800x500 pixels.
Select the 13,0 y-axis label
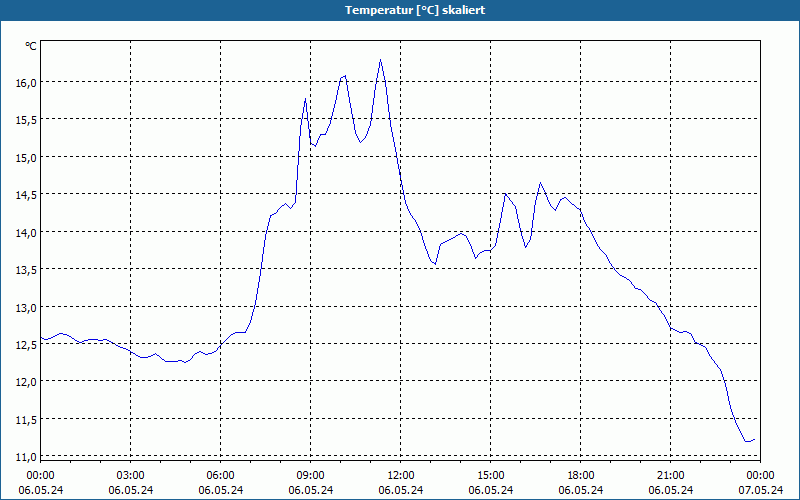[x=26, y=308]
